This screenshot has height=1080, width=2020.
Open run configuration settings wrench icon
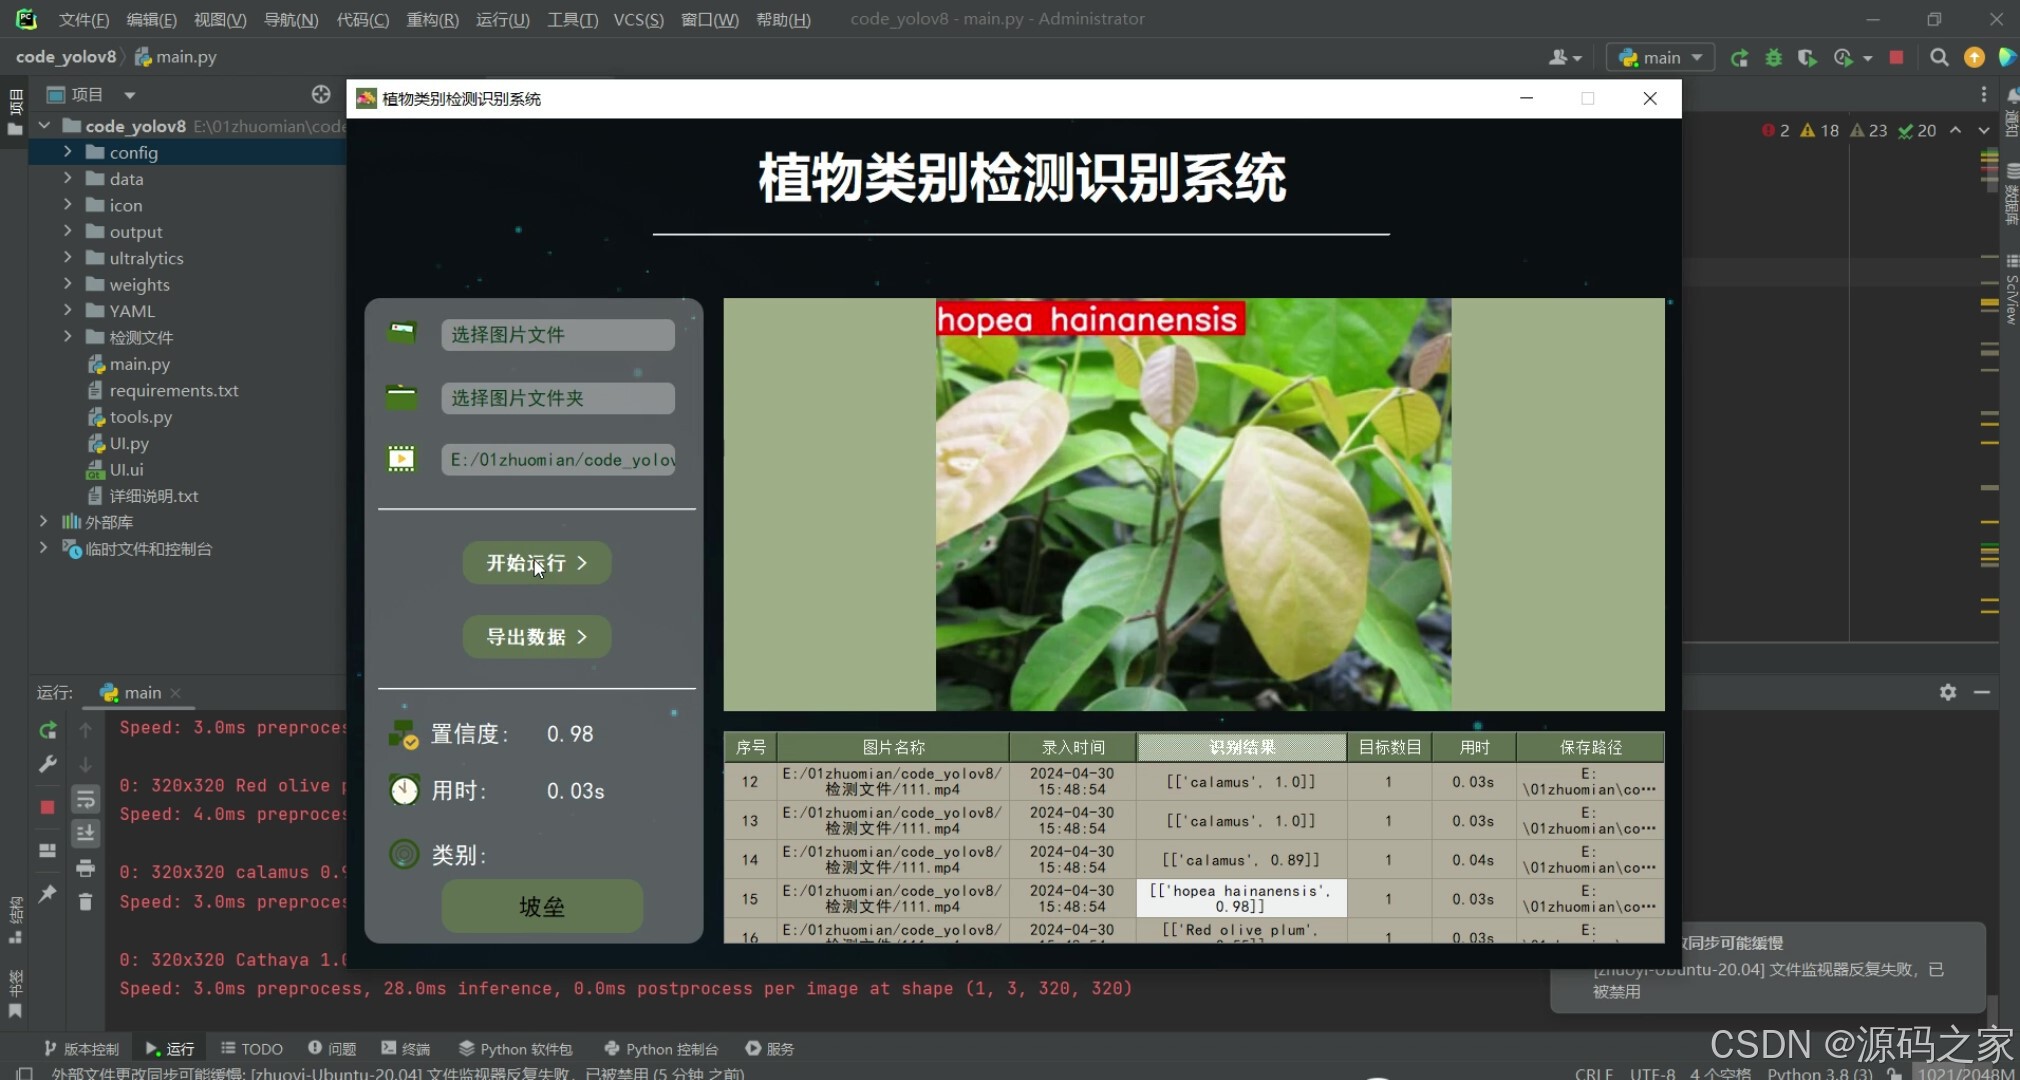point(47,764)
